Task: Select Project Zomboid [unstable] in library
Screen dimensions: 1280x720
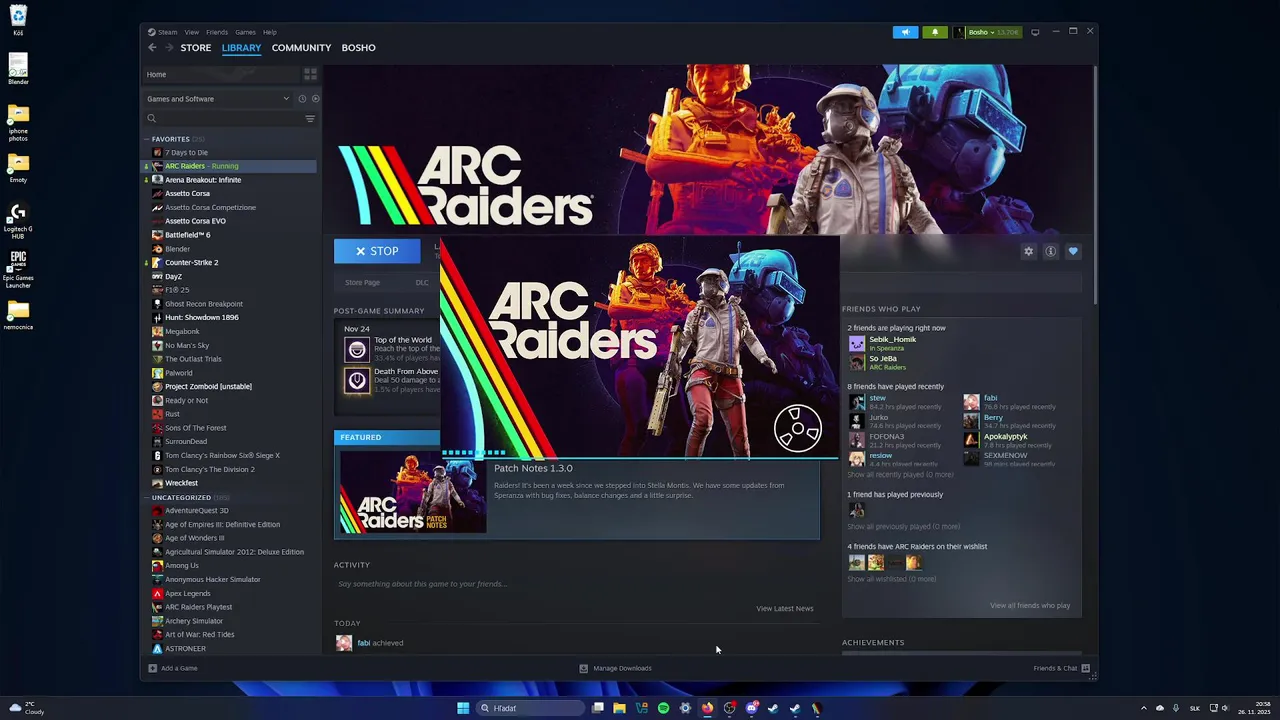Action: (208, 386)
